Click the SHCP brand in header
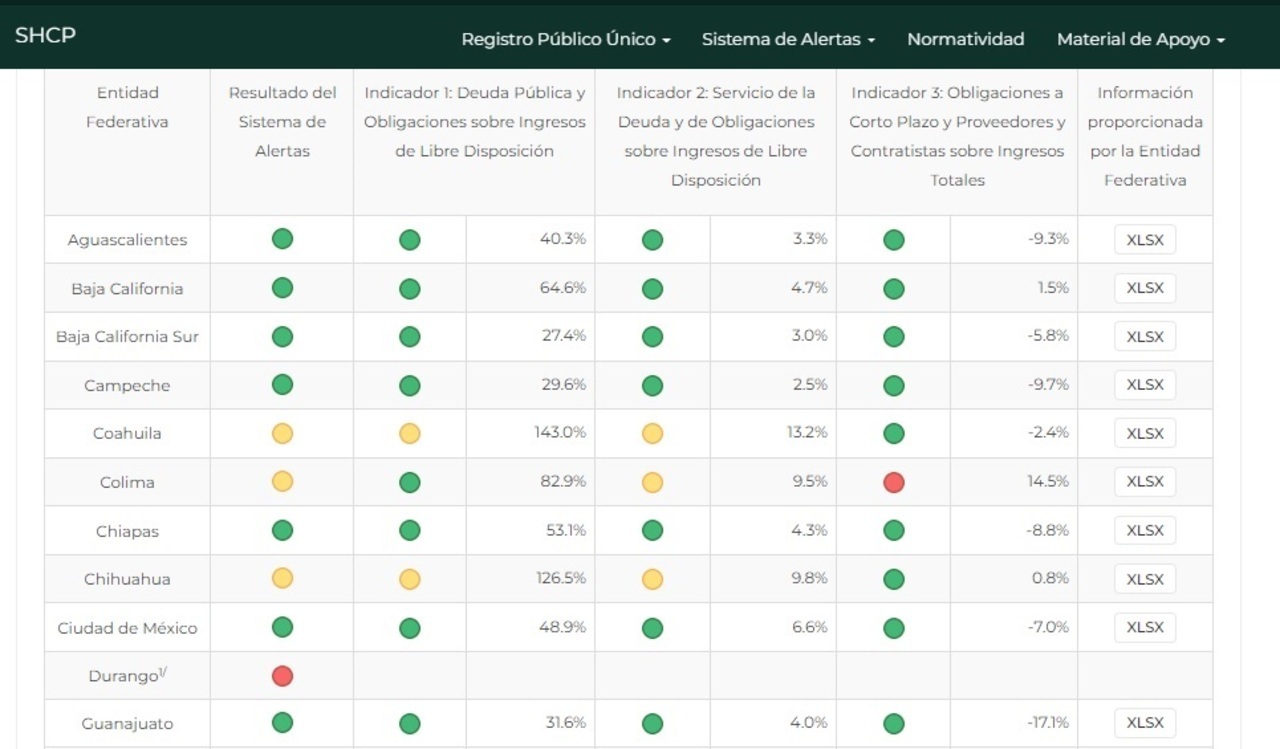 point(45,35)
